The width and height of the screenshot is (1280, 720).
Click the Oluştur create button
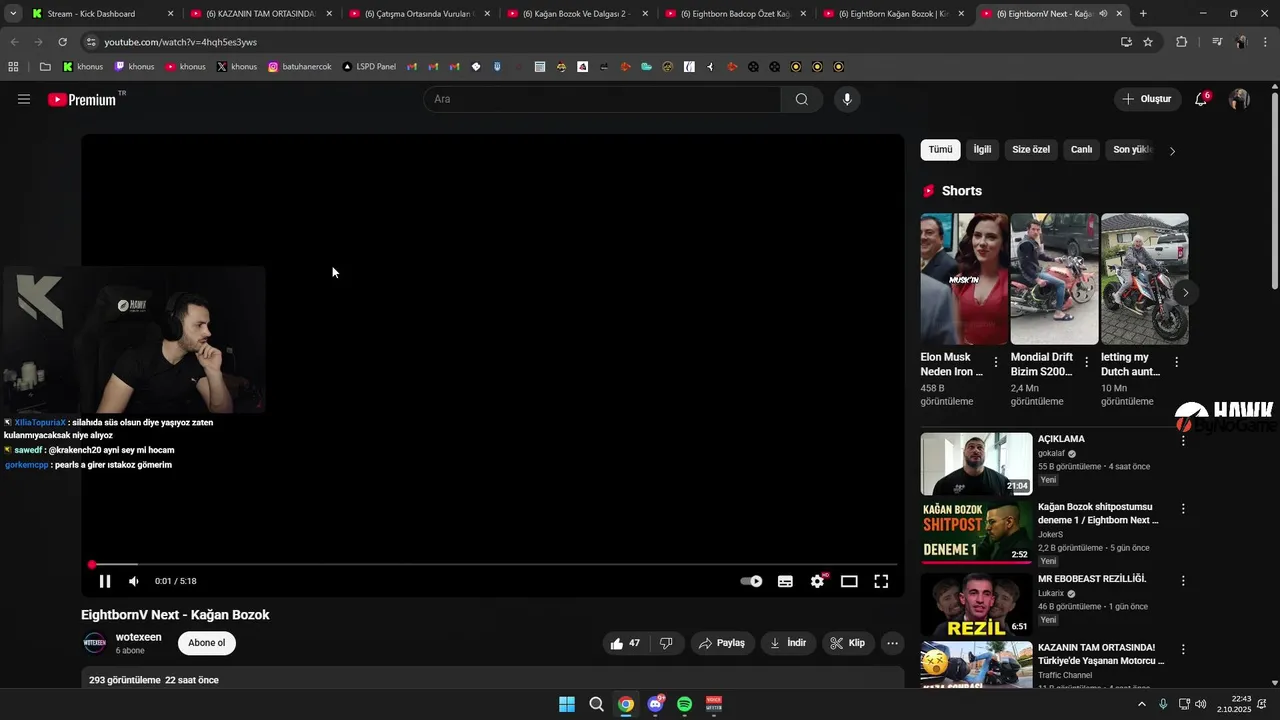(x=1146, y=99)
